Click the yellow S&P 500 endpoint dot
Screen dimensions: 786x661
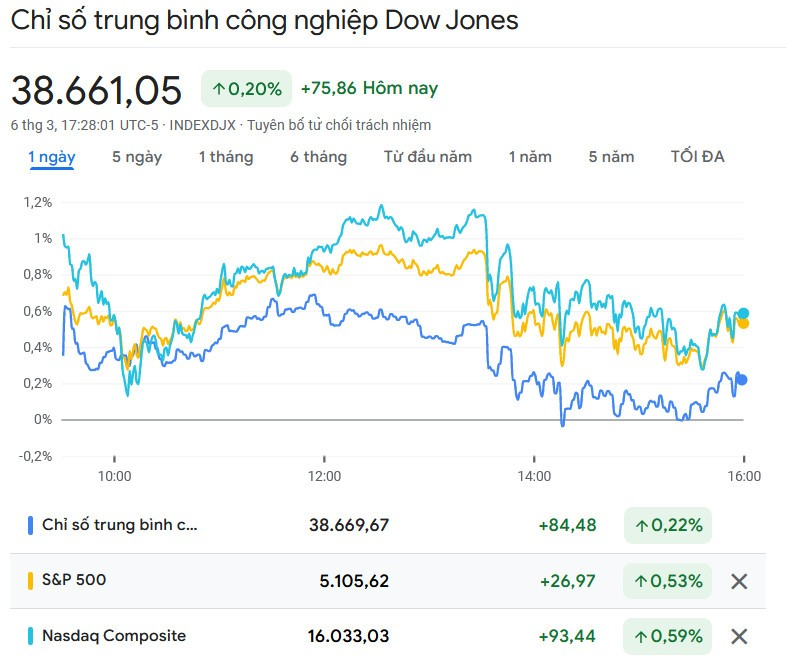point(743,323)
